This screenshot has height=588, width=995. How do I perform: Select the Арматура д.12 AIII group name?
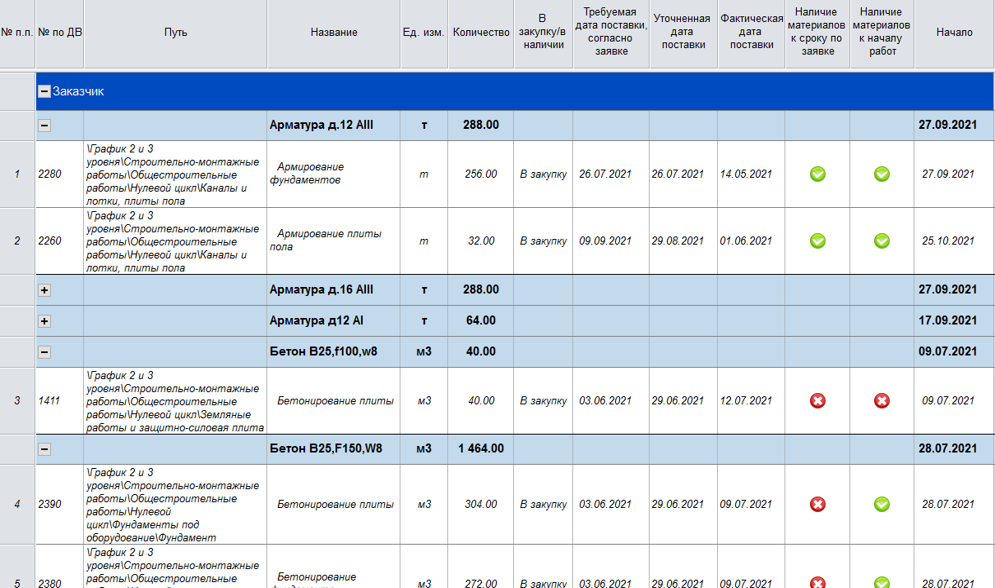(x=321, y=125)
